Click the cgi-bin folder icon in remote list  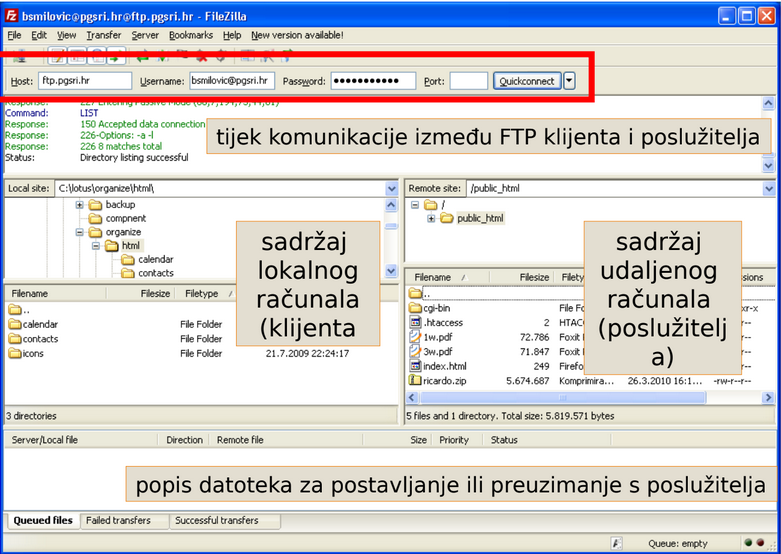pos(415,308)
